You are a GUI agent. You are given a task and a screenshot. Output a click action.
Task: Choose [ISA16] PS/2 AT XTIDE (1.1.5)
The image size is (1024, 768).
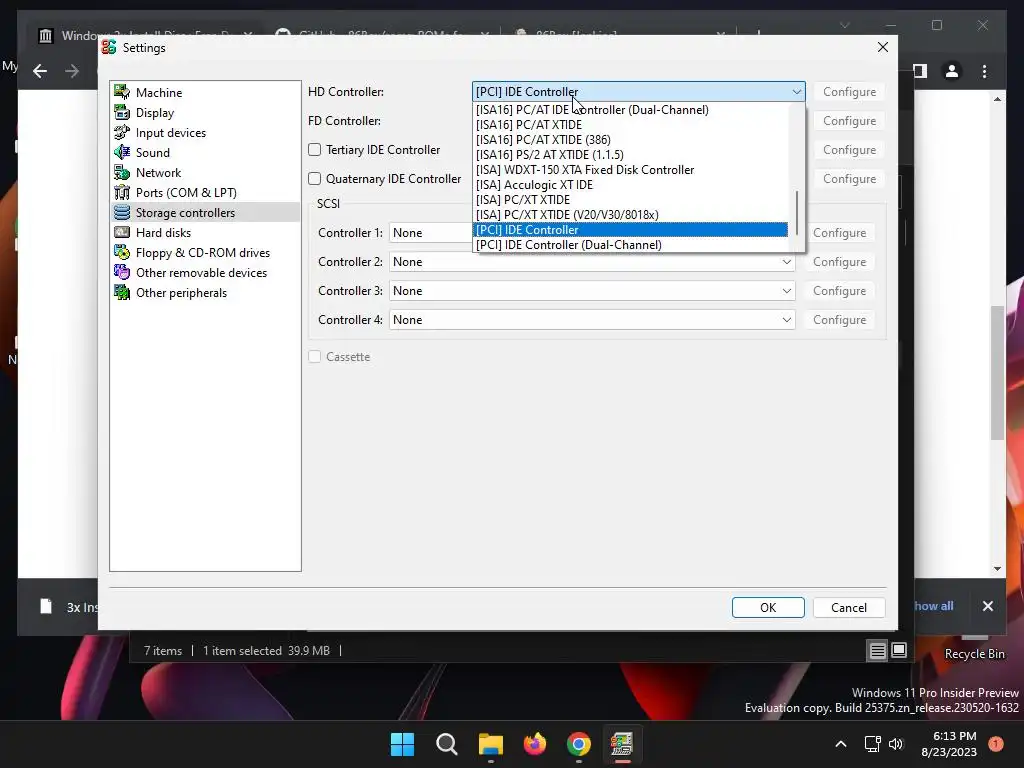pyautogui.click(x=631, y=155)
